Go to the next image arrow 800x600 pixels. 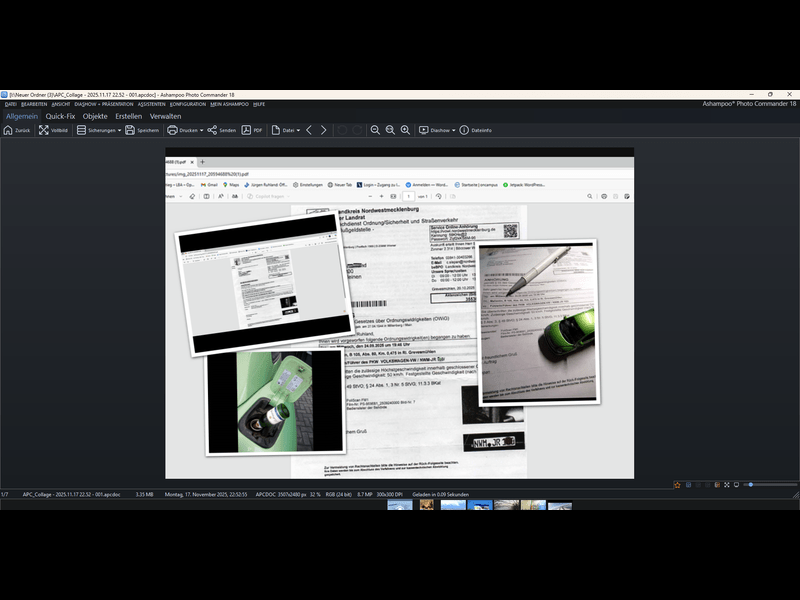click(323, 130)
